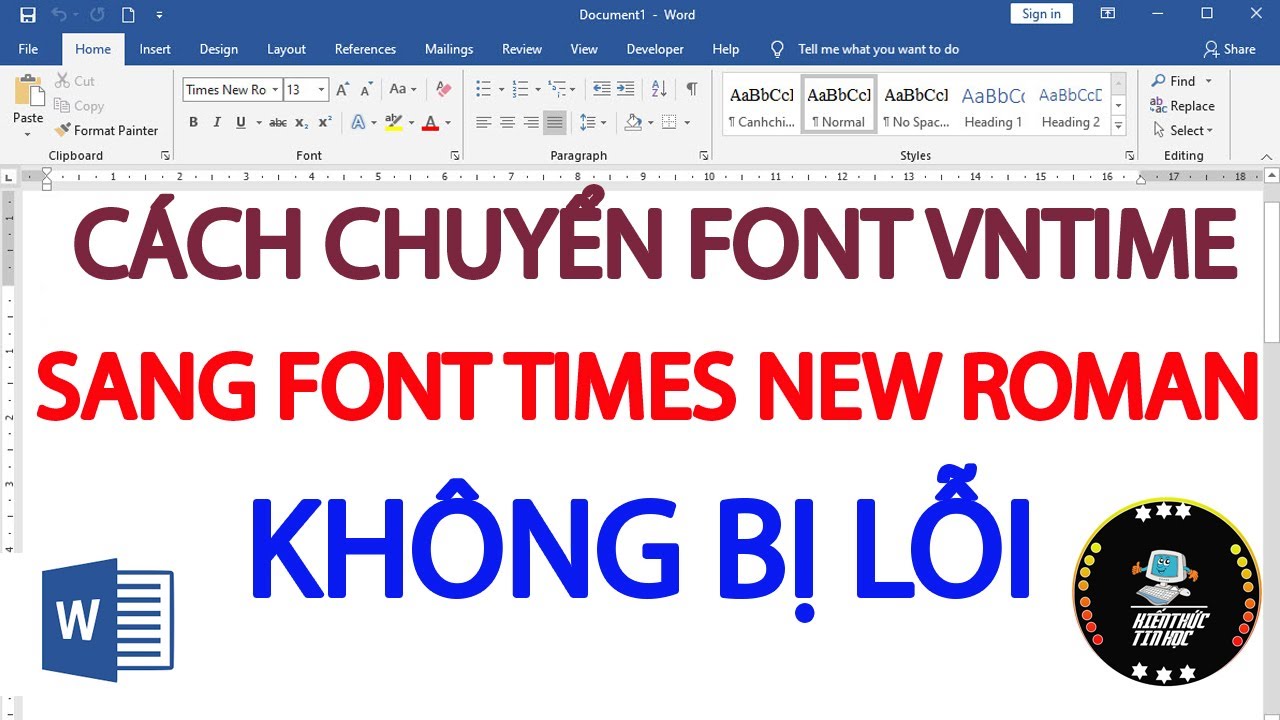This screenshot has height=720, width=1280.
Task: Open the File tab
Action: coord(28,49)
